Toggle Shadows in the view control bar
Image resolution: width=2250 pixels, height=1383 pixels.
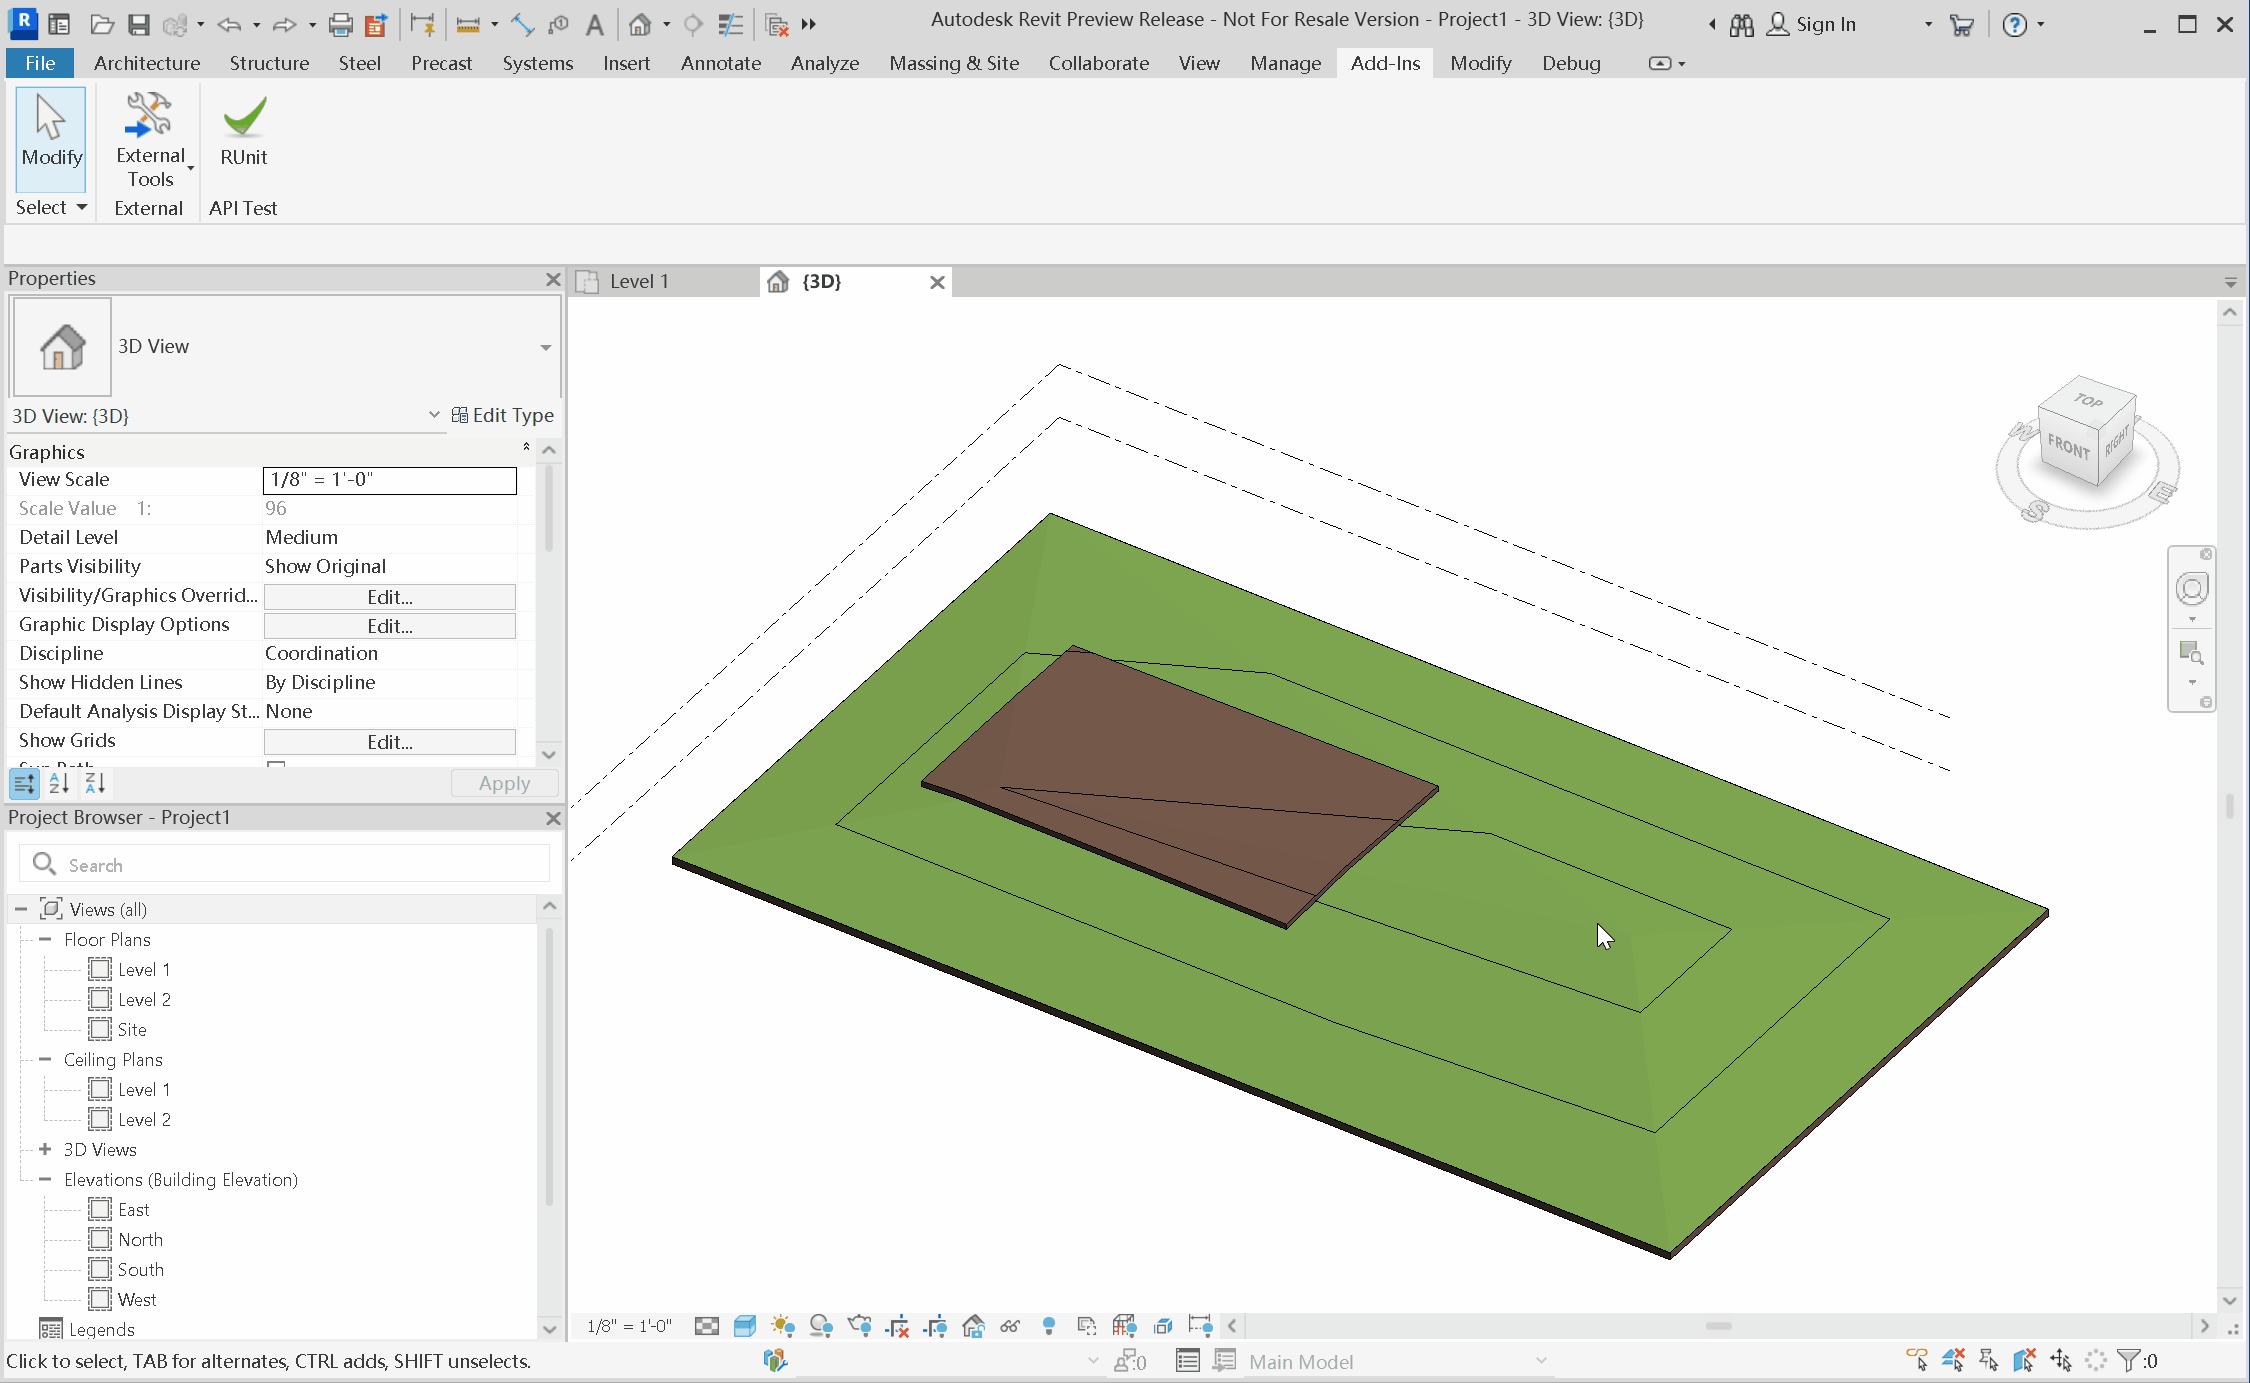click(820, 1326)
